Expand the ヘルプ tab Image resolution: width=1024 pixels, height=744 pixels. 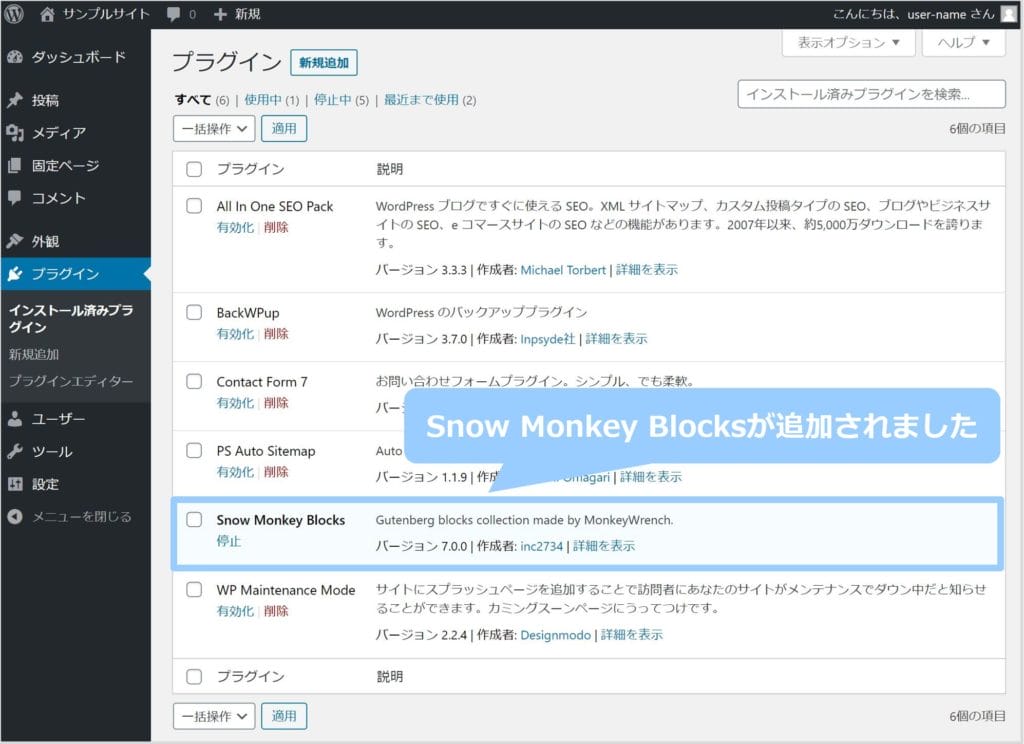click(x=964, y=43)
